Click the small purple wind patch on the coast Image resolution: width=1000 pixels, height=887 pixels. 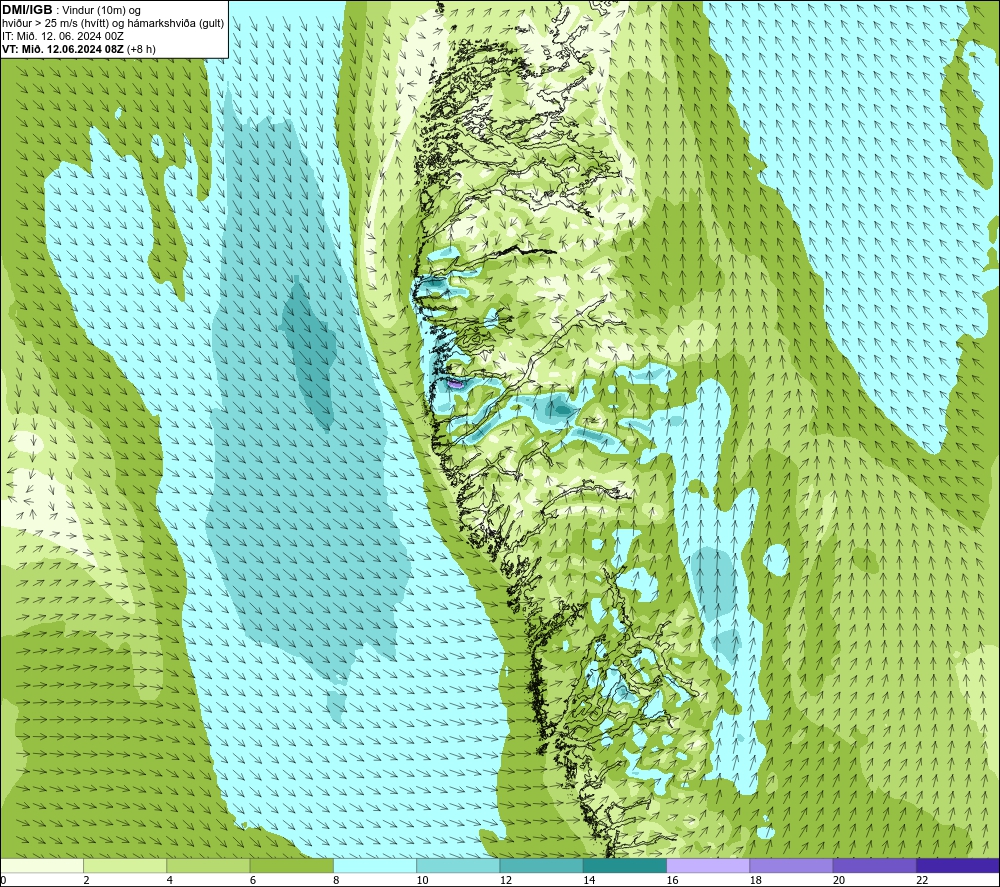click(456, 384)
